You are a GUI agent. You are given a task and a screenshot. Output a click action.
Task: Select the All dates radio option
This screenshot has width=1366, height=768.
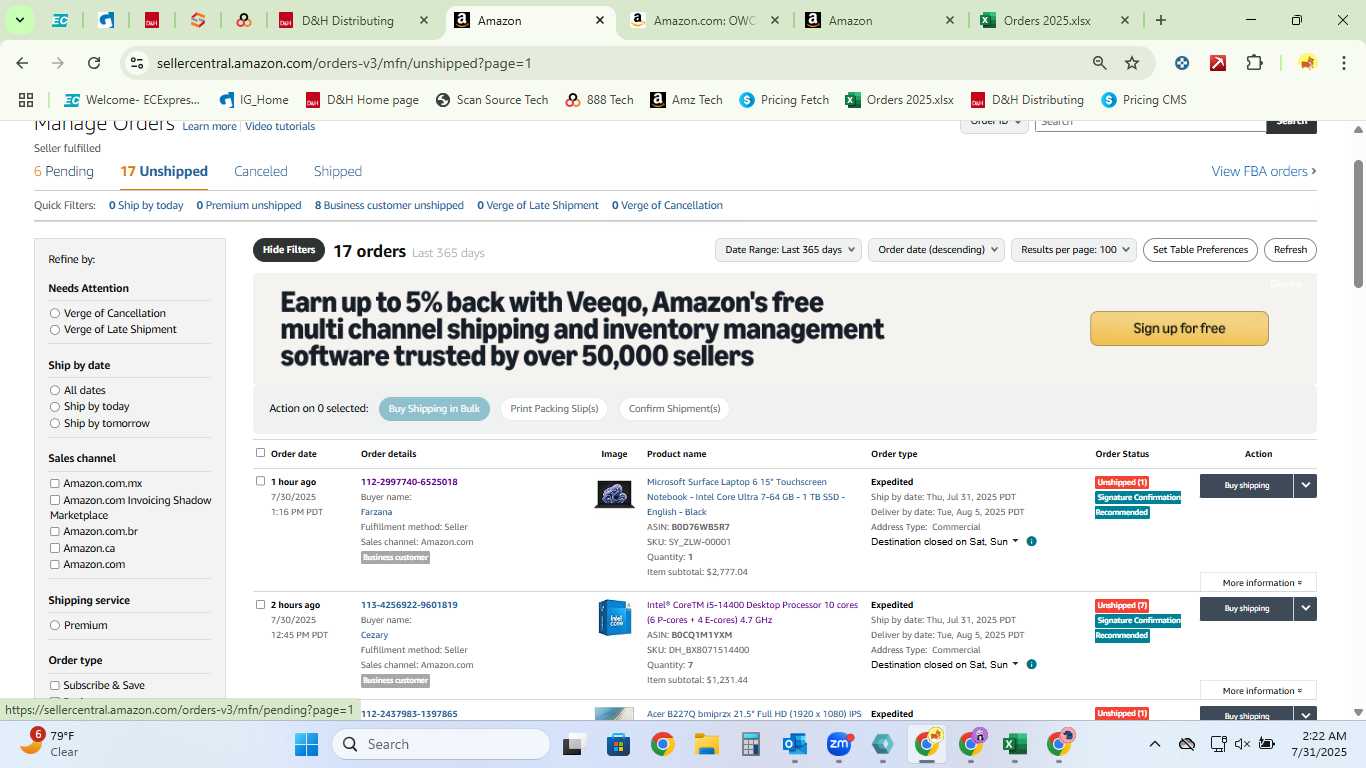(x=55, y=390)
